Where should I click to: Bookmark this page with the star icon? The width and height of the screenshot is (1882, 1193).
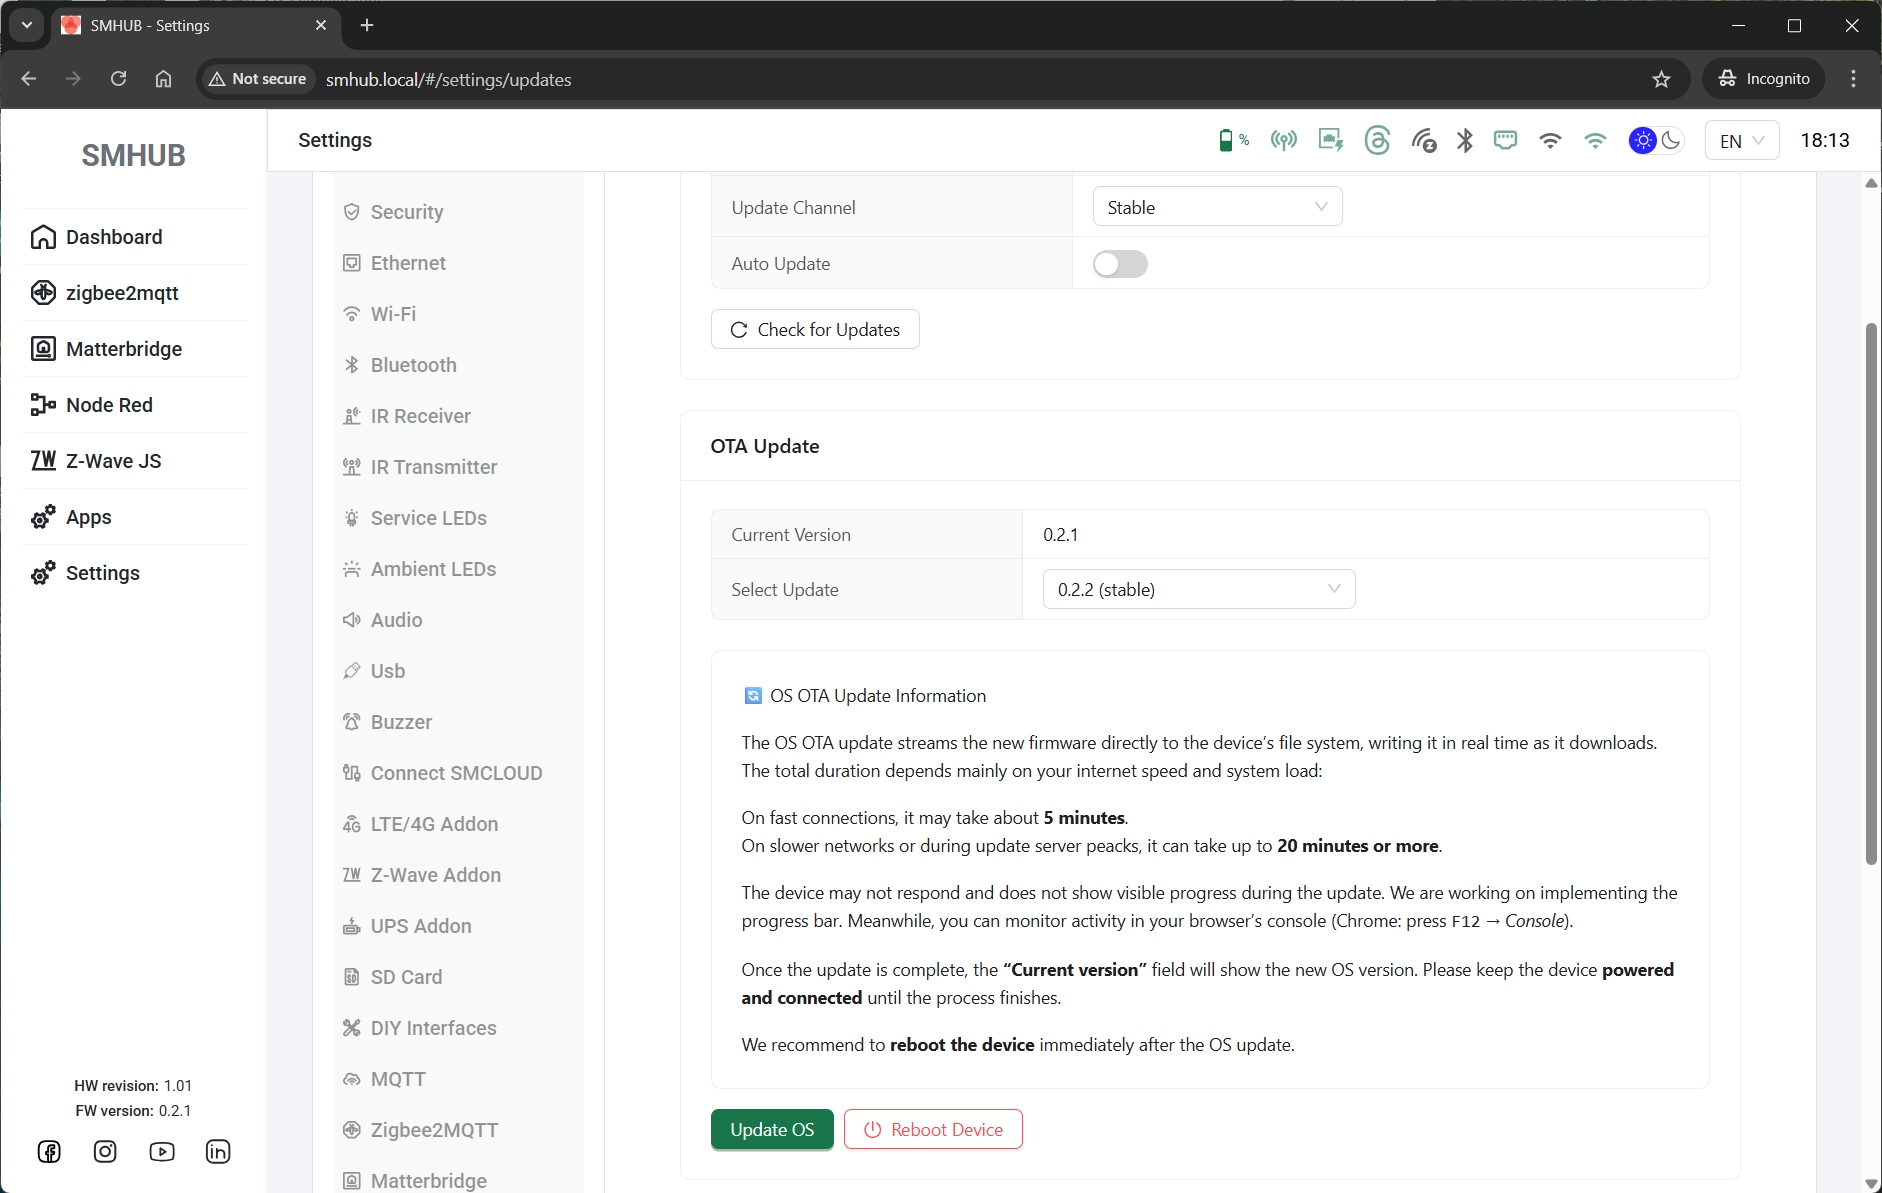tap(1661, 79)
